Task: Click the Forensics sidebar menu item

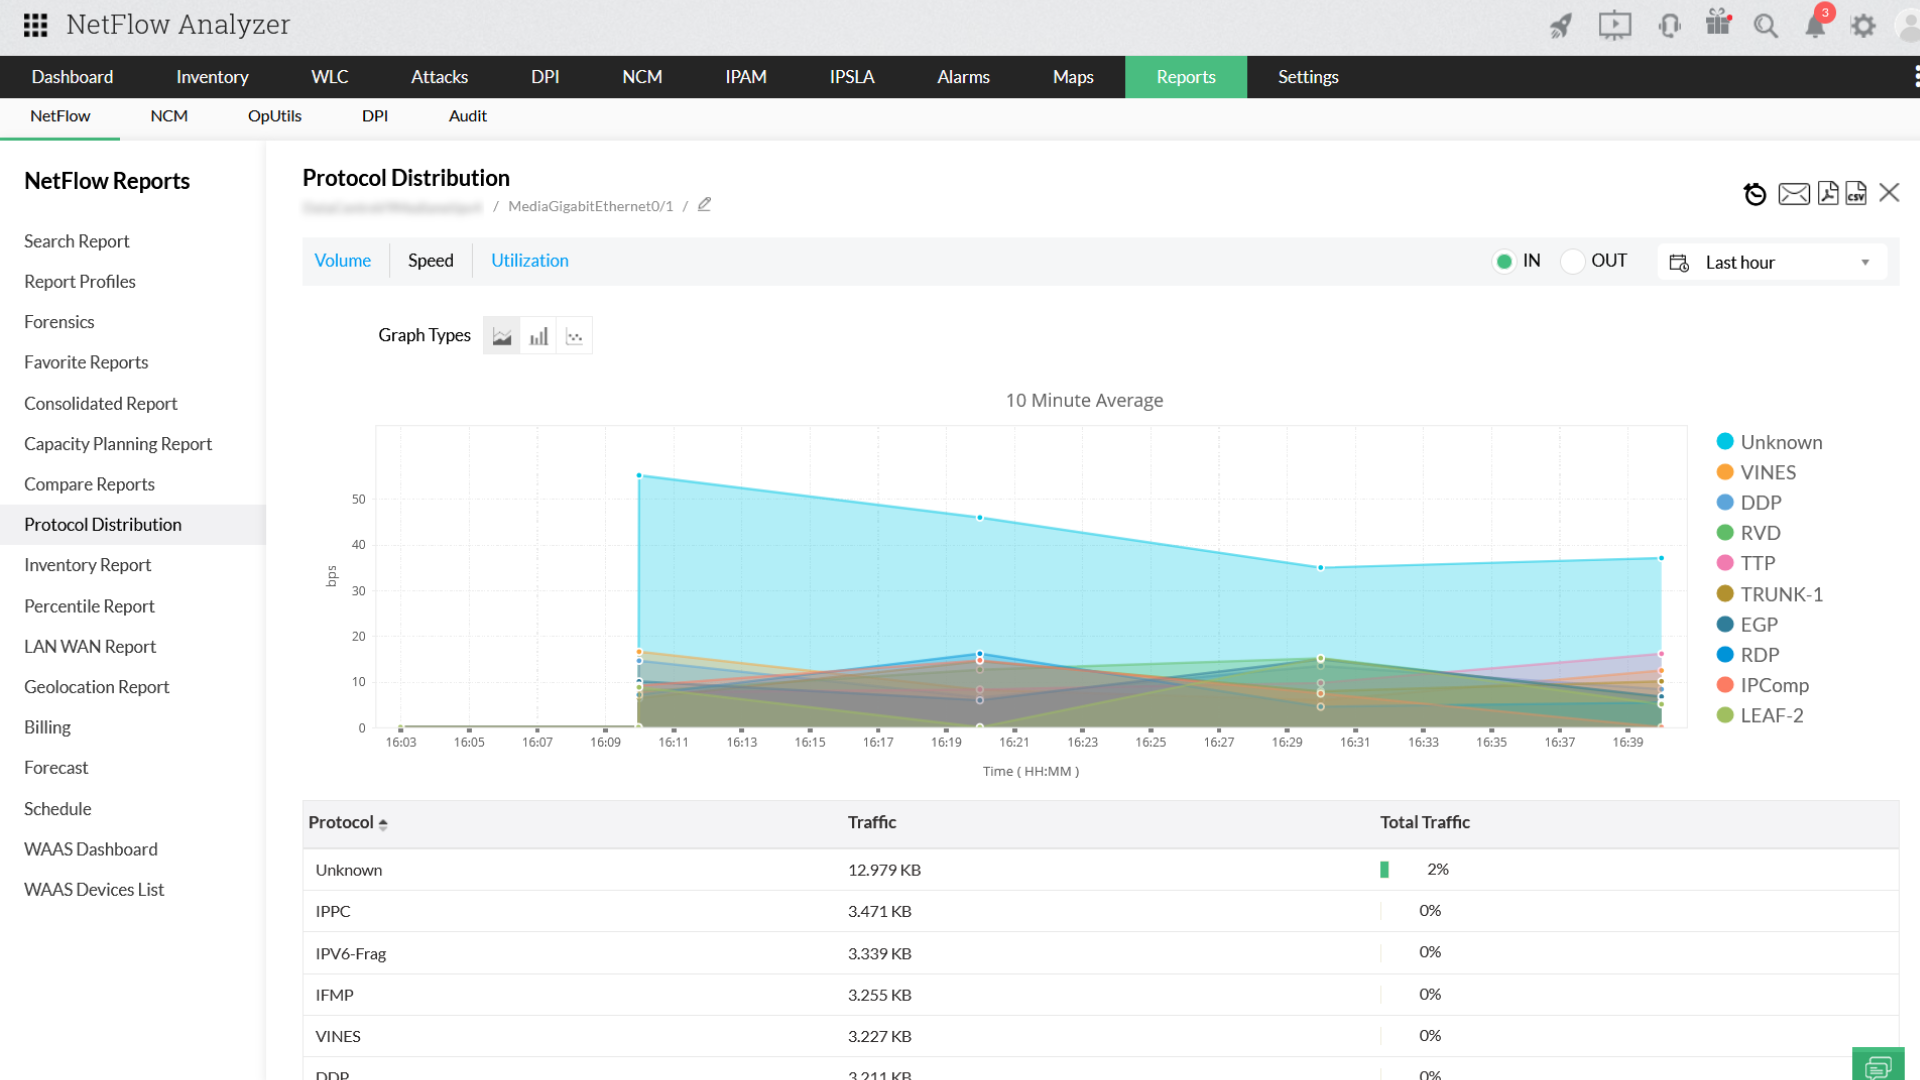Action: [x=59, y=320]
